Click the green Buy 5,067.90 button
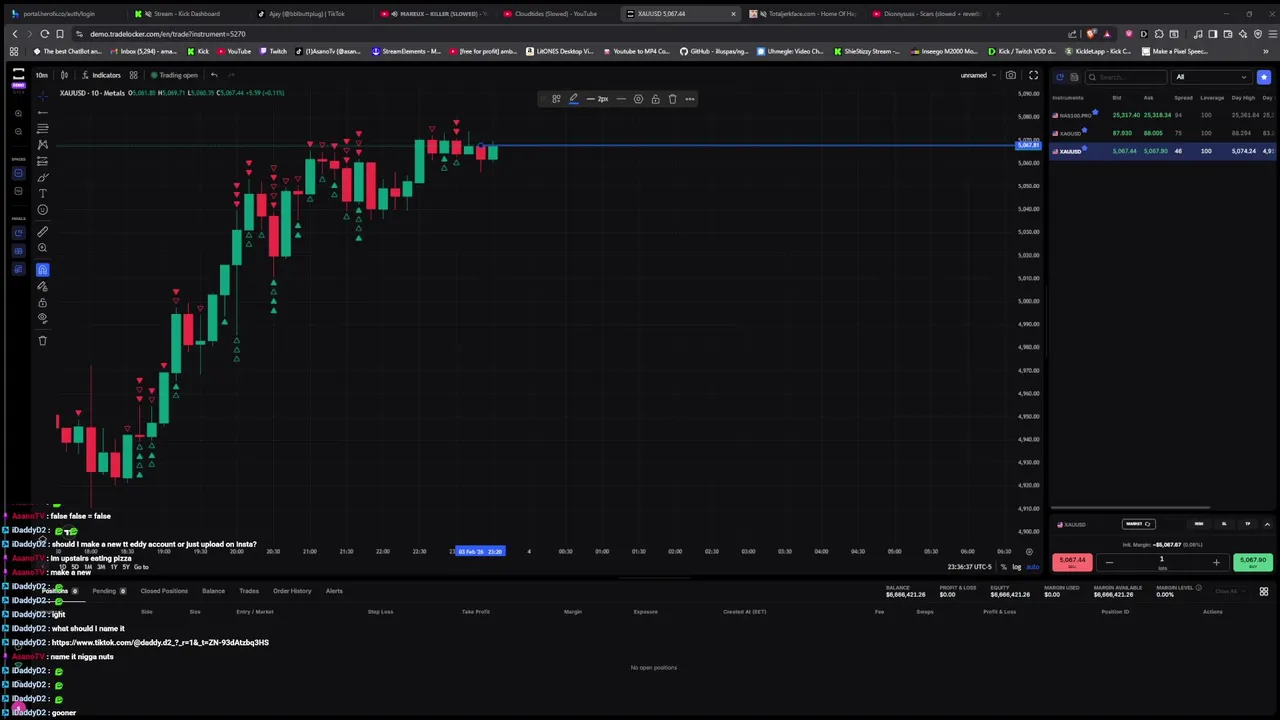The height and width of the screenshot is (720, 1280). tap(1253, 562)
